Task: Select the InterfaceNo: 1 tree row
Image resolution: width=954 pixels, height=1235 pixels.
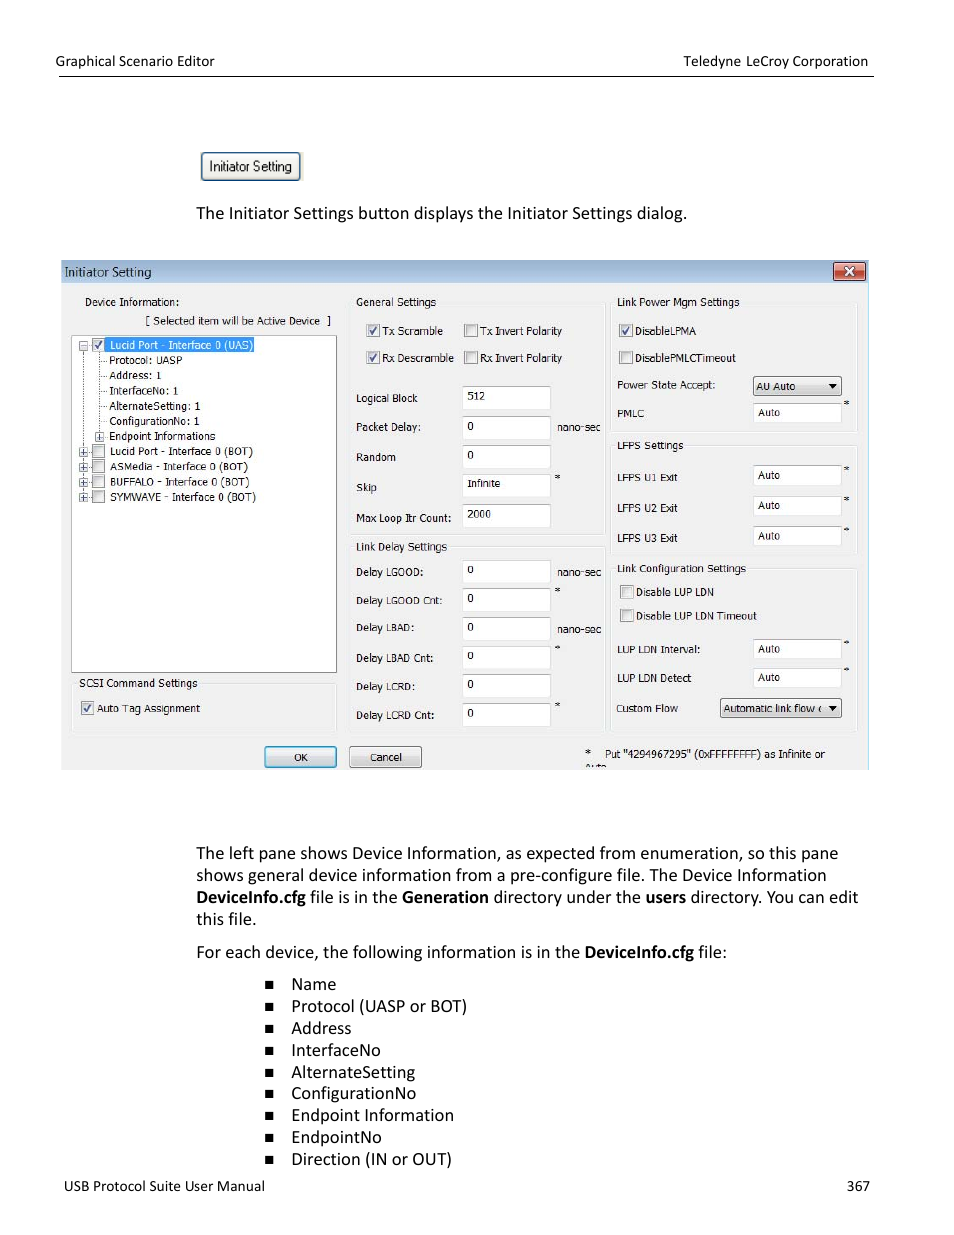Action: (x=144, y=391)
